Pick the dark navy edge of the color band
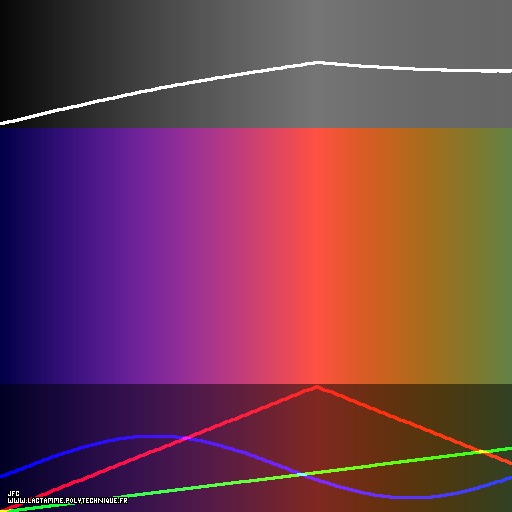This screenshot has height=512, width=512. tap(5, 256)
